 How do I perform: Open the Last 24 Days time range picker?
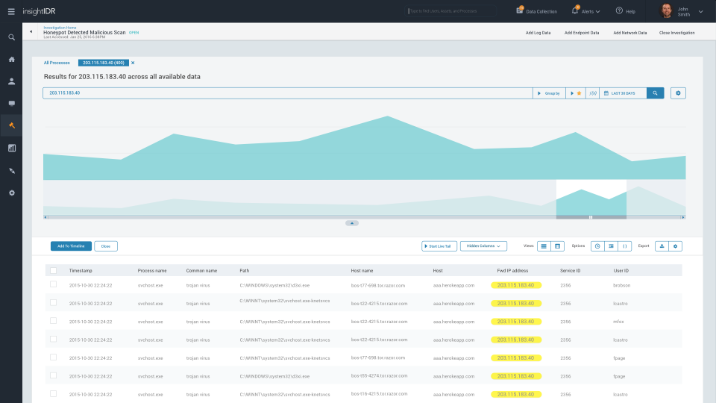tap(622, 93)
